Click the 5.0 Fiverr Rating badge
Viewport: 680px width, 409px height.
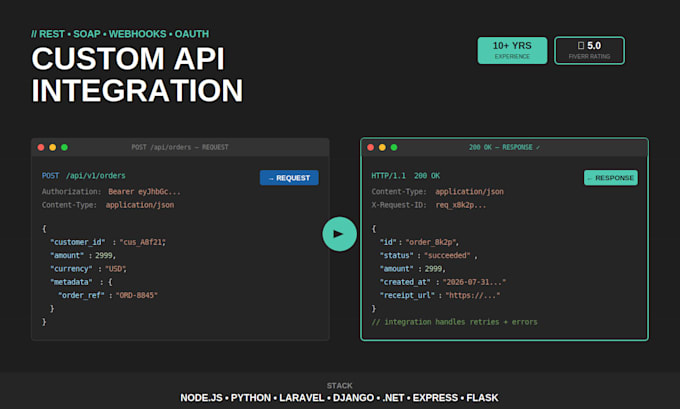click(589, 50)
